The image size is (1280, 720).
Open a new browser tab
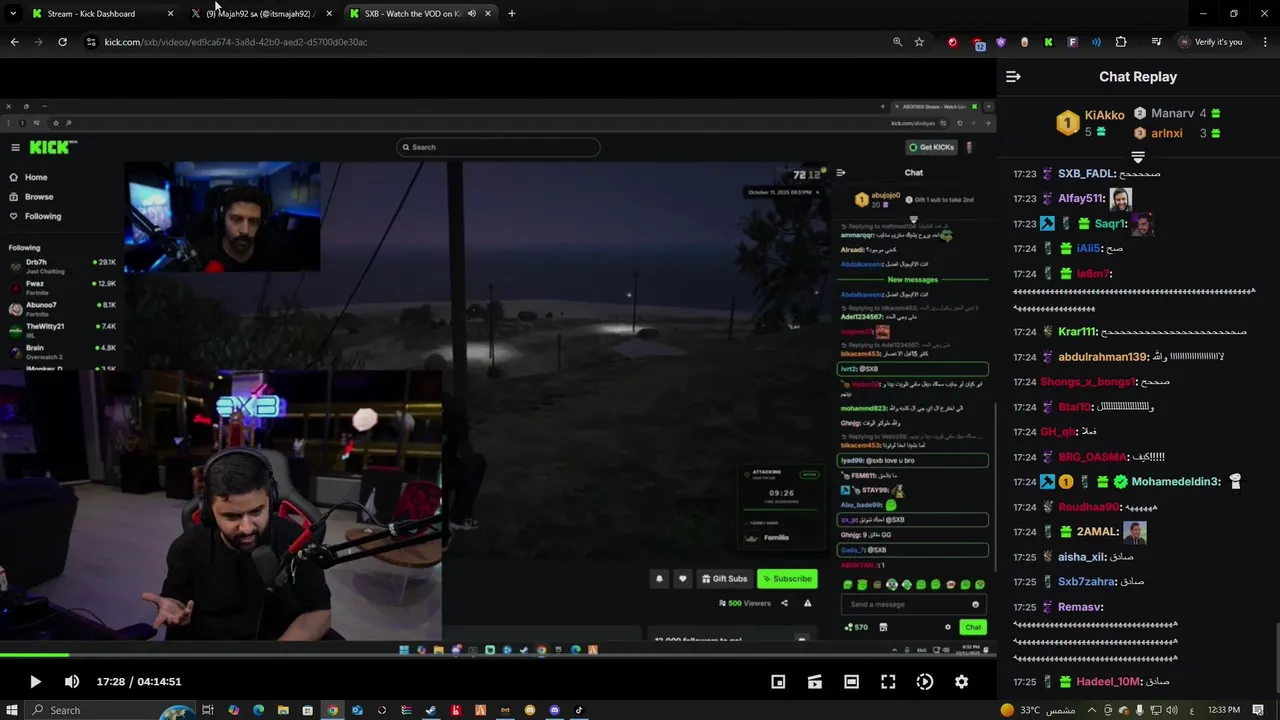511,14
